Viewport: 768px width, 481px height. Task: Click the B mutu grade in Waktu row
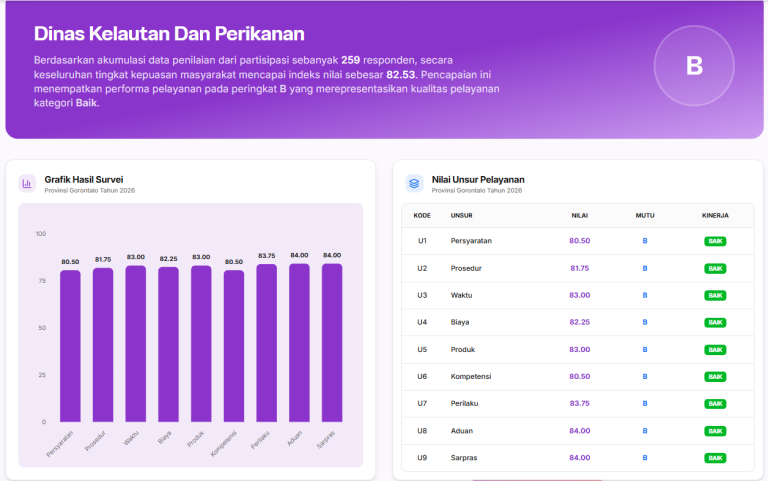point(645,295)
